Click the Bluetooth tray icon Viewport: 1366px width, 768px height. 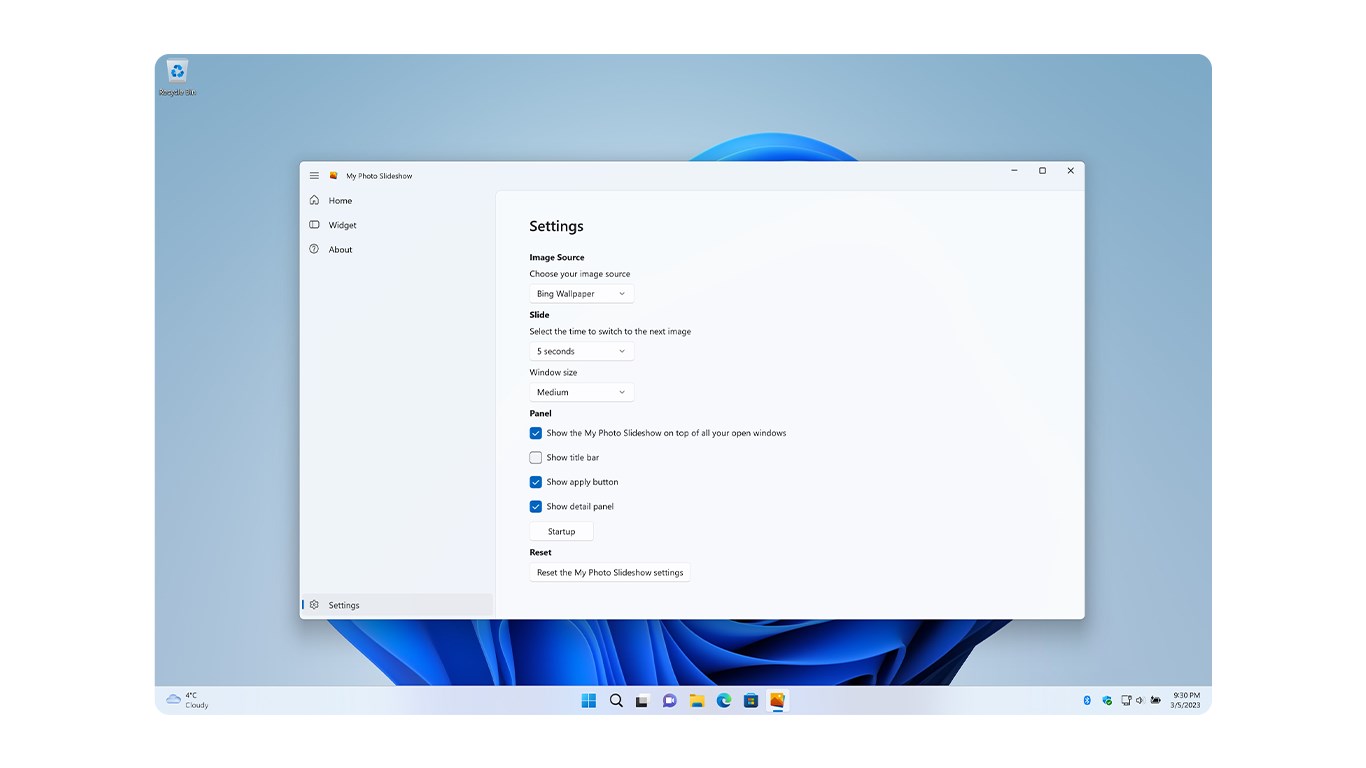point(1087,700)
